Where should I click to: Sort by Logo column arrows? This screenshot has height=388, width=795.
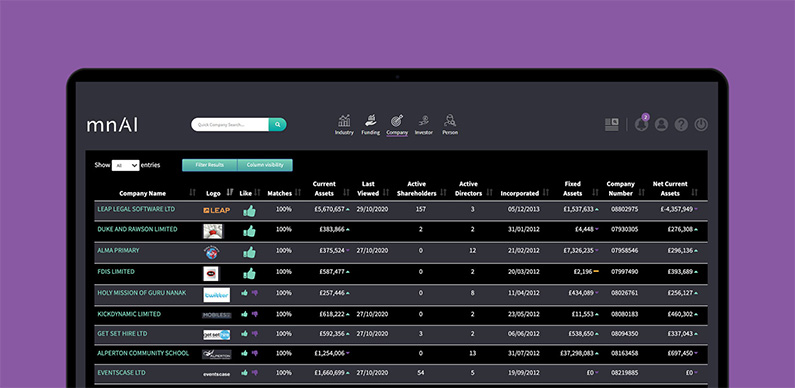point(230,193)
